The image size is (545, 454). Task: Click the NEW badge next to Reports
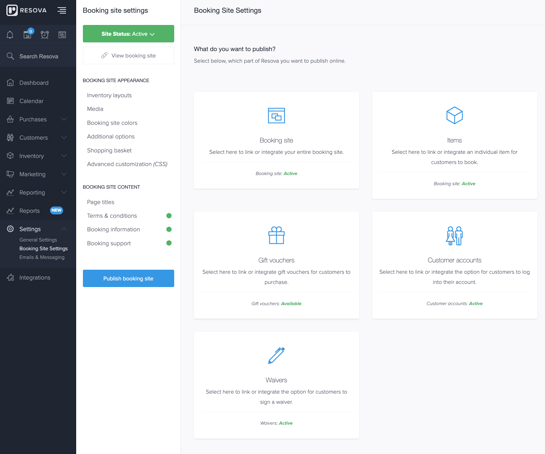click(x=56, y=210)
